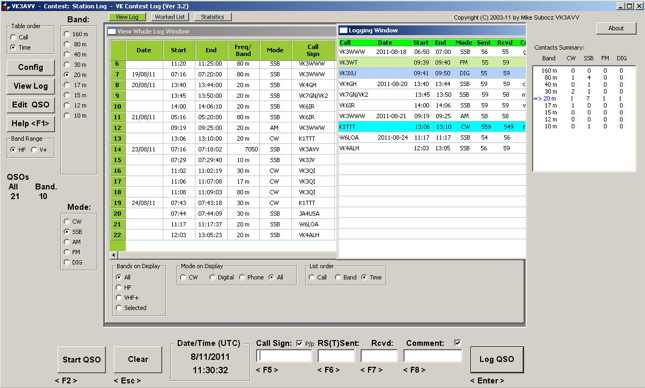
Task: Select the 17 m band radio
Action: tap(67, 85)
